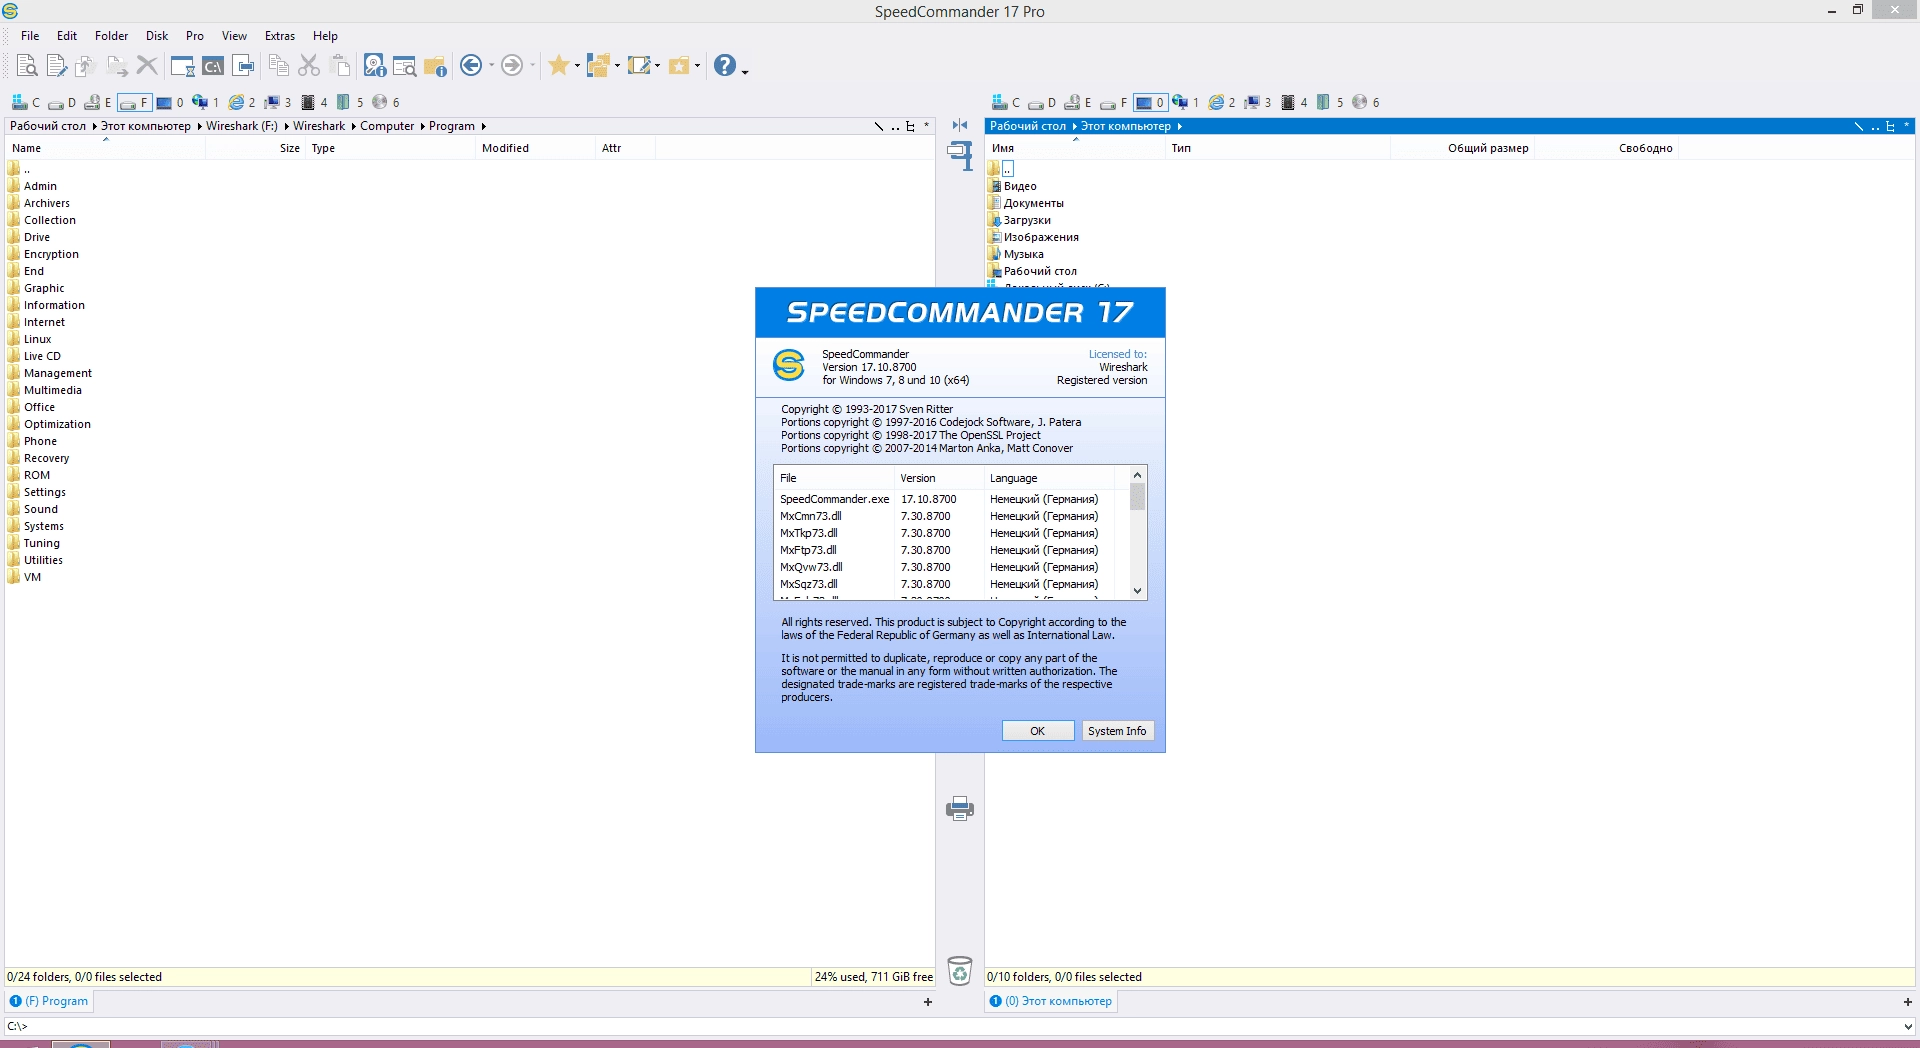Screen dimensions: 1920x1048
Task: Select MxFtp73.dll row in About list
Action: pyautogui.click(x=954, y=550)
